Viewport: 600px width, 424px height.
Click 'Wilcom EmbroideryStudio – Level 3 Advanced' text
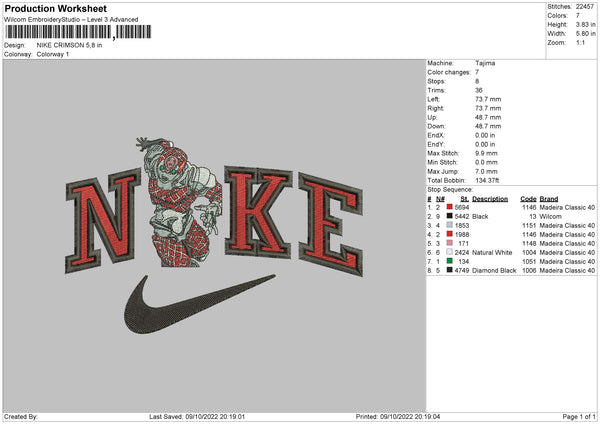click(71, 20)
